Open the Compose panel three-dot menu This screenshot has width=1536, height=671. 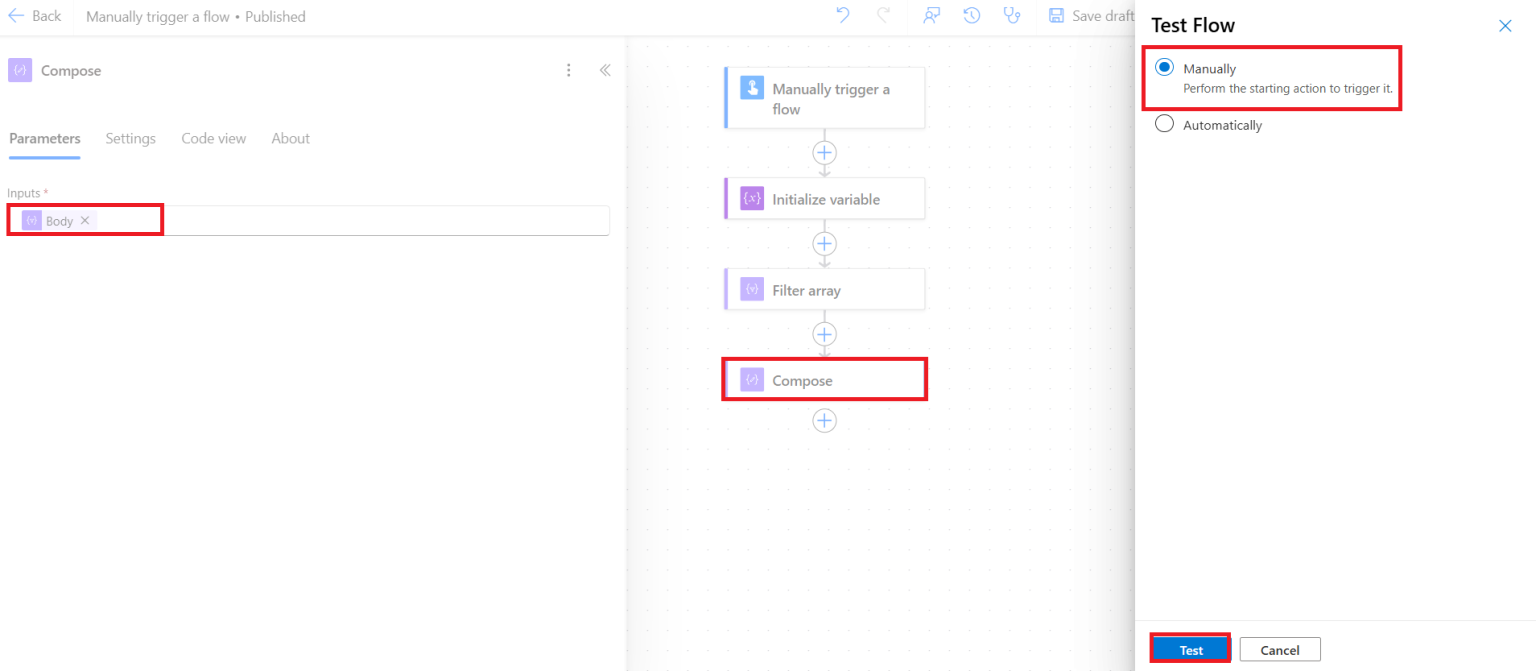click(569, 70)
